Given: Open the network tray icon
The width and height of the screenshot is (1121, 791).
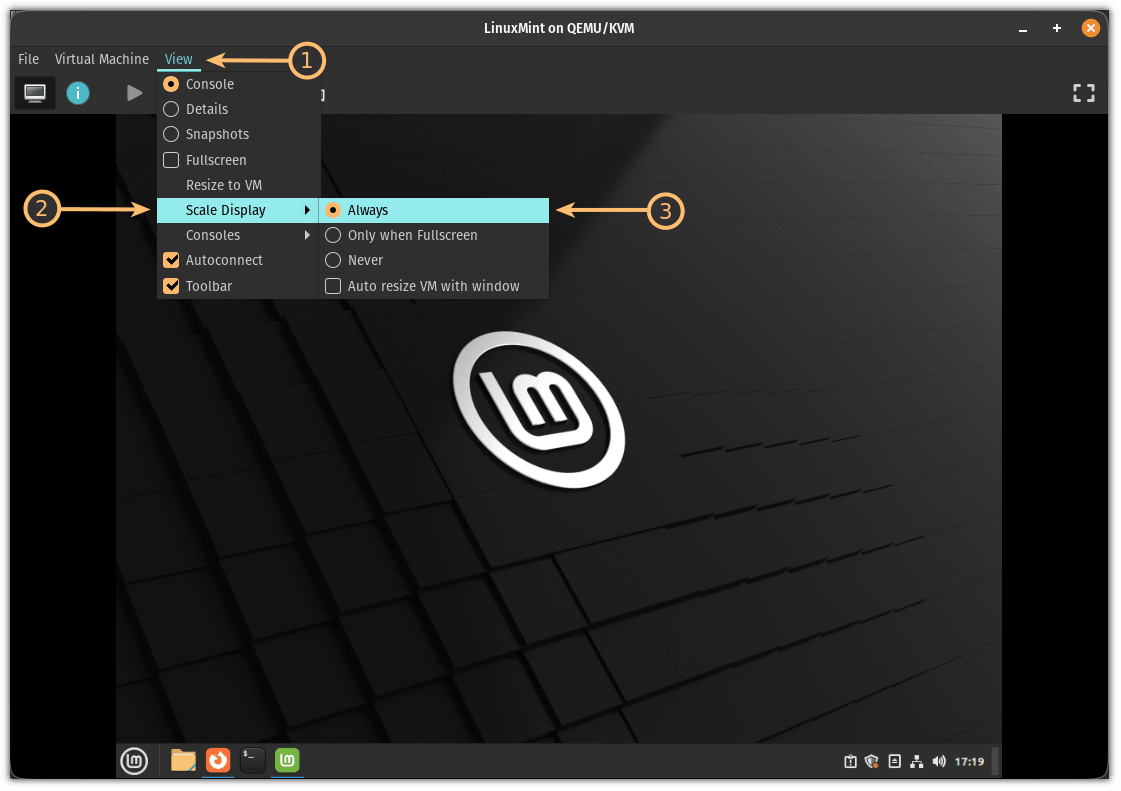Looking at the screenshot, I should coord(916,761).
